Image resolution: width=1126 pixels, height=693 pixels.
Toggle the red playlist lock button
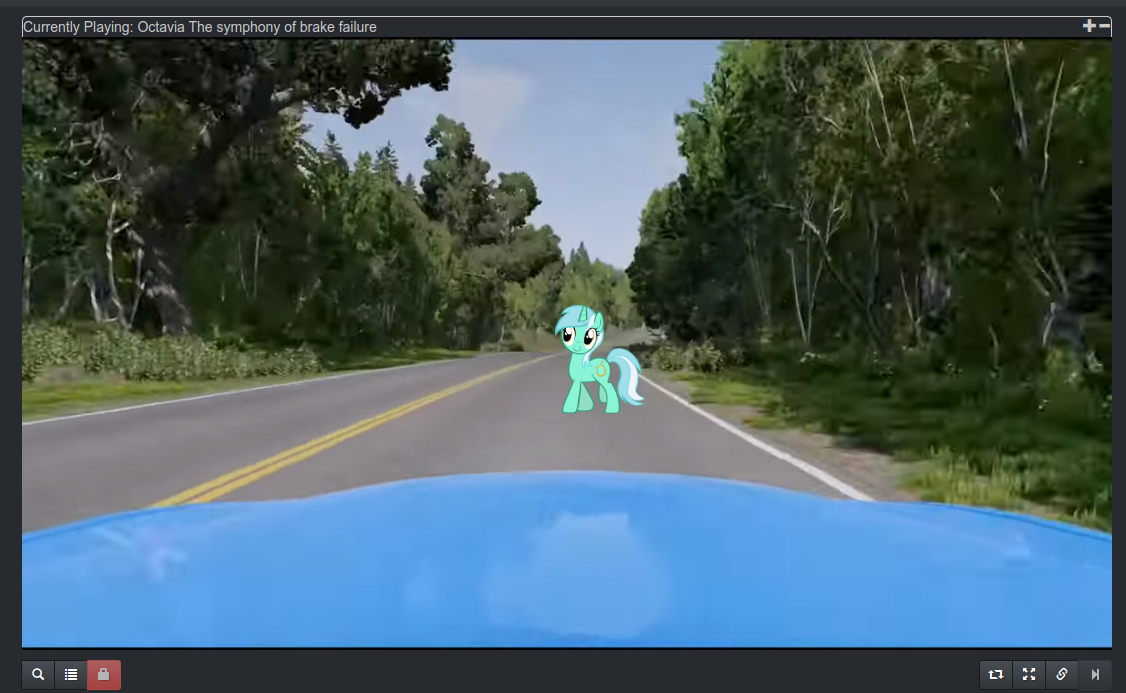coord(104,675)
